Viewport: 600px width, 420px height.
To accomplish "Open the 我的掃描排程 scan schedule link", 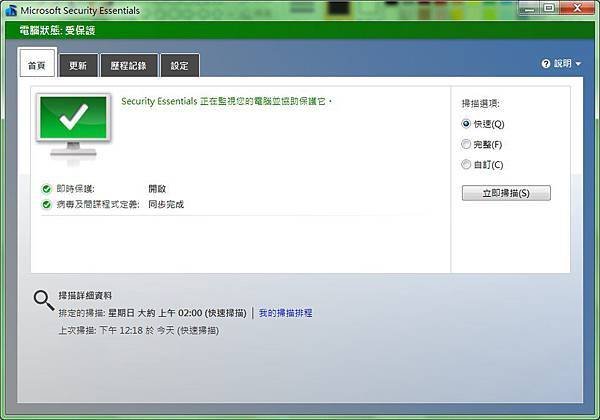I will 285,313.
